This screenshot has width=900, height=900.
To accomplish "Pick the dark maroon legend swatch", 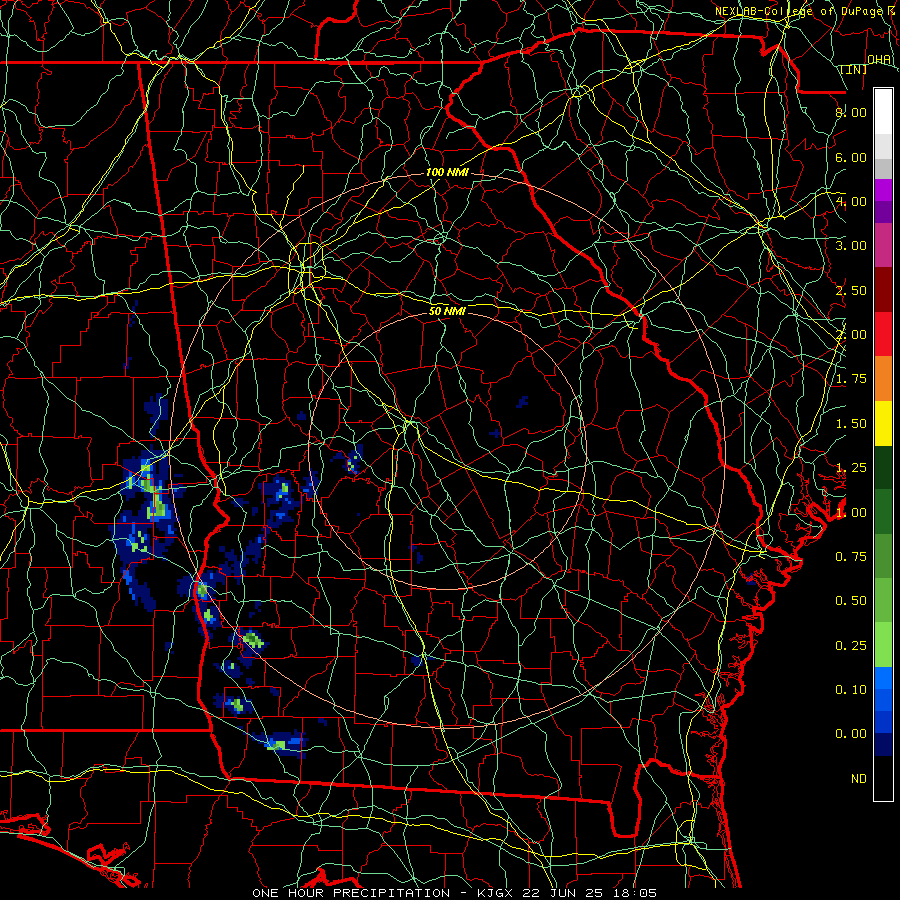I will 883,290.
